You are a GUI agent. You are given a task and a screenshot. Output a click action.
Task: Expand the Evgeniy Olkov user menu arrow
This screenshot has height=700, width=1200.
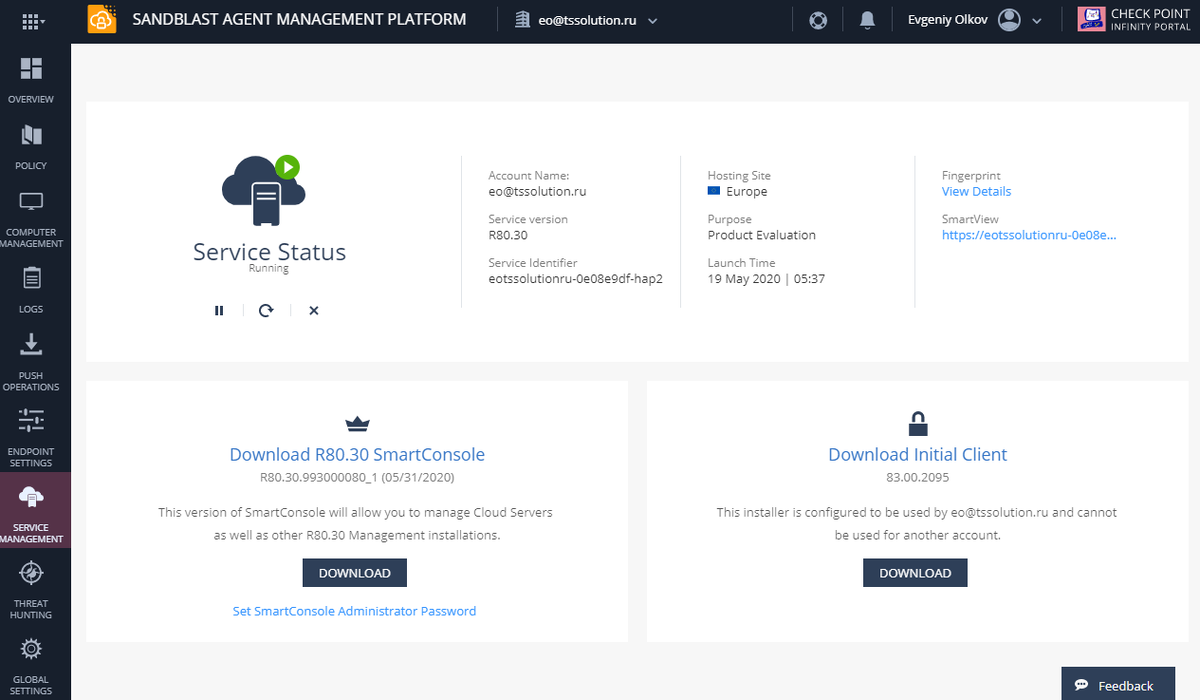1037,21
